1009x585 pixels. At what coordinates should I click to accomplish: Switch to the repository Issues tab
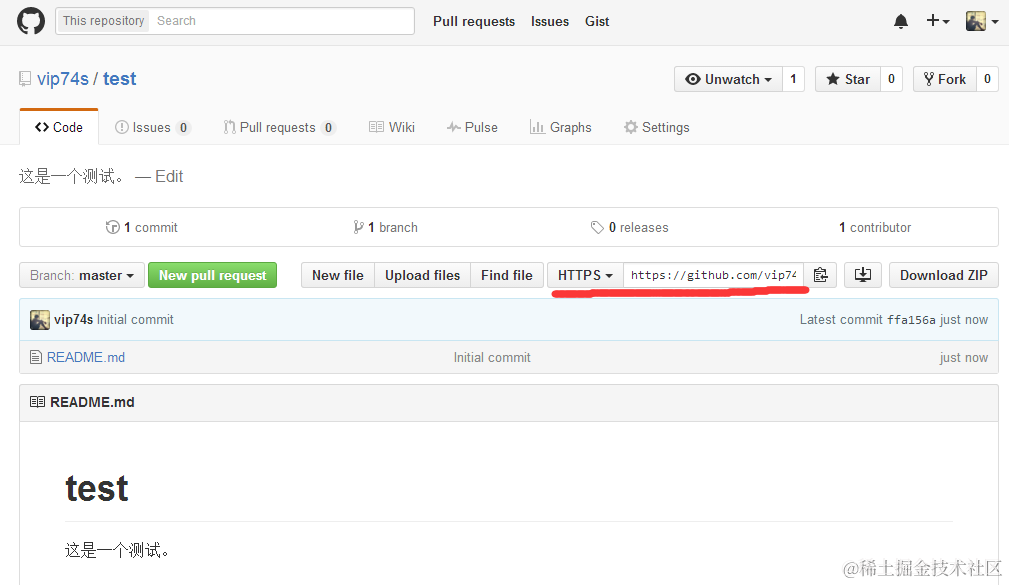coord(153,127)
